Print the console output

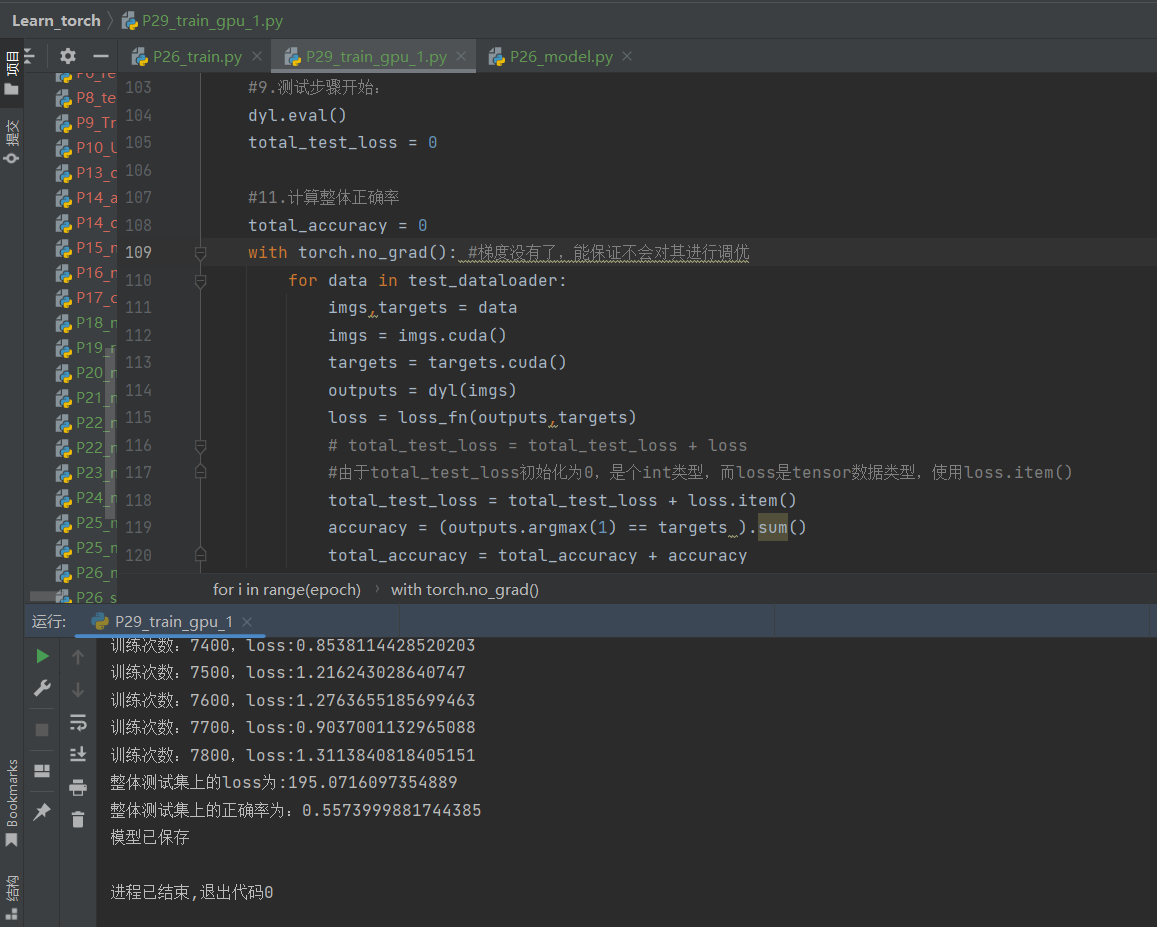coord(78,788)
